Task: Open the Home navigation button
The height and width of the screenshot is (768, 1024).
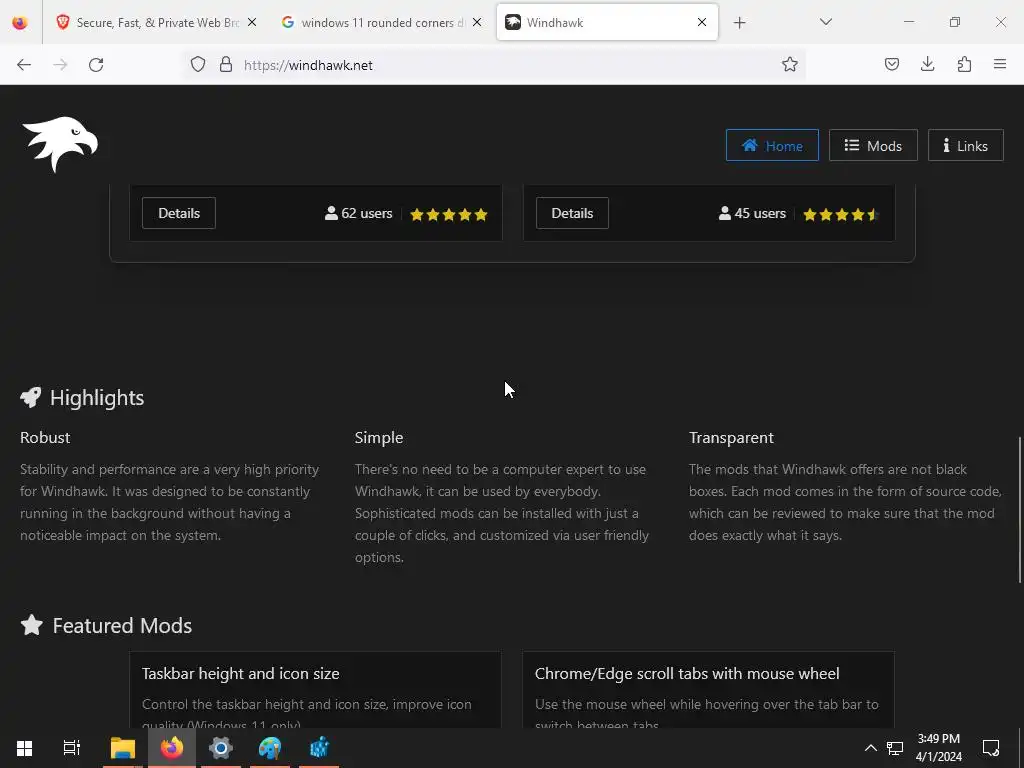Action: 772,146
